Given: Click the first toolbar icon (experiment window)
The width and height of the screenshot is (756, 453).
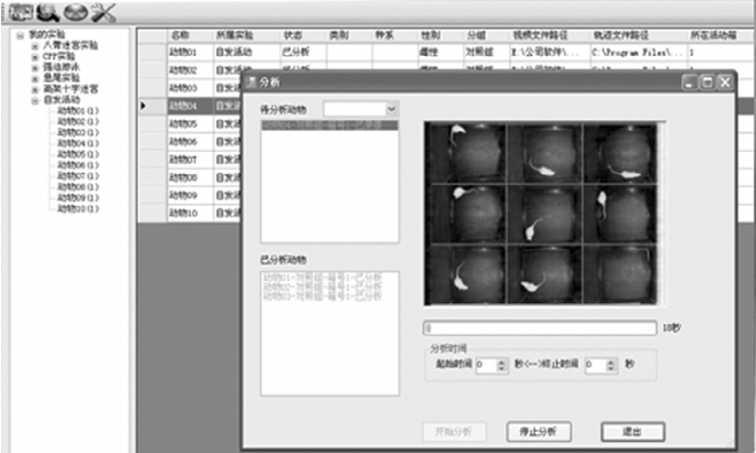Looking at the screenshot, I should [21, 13].
